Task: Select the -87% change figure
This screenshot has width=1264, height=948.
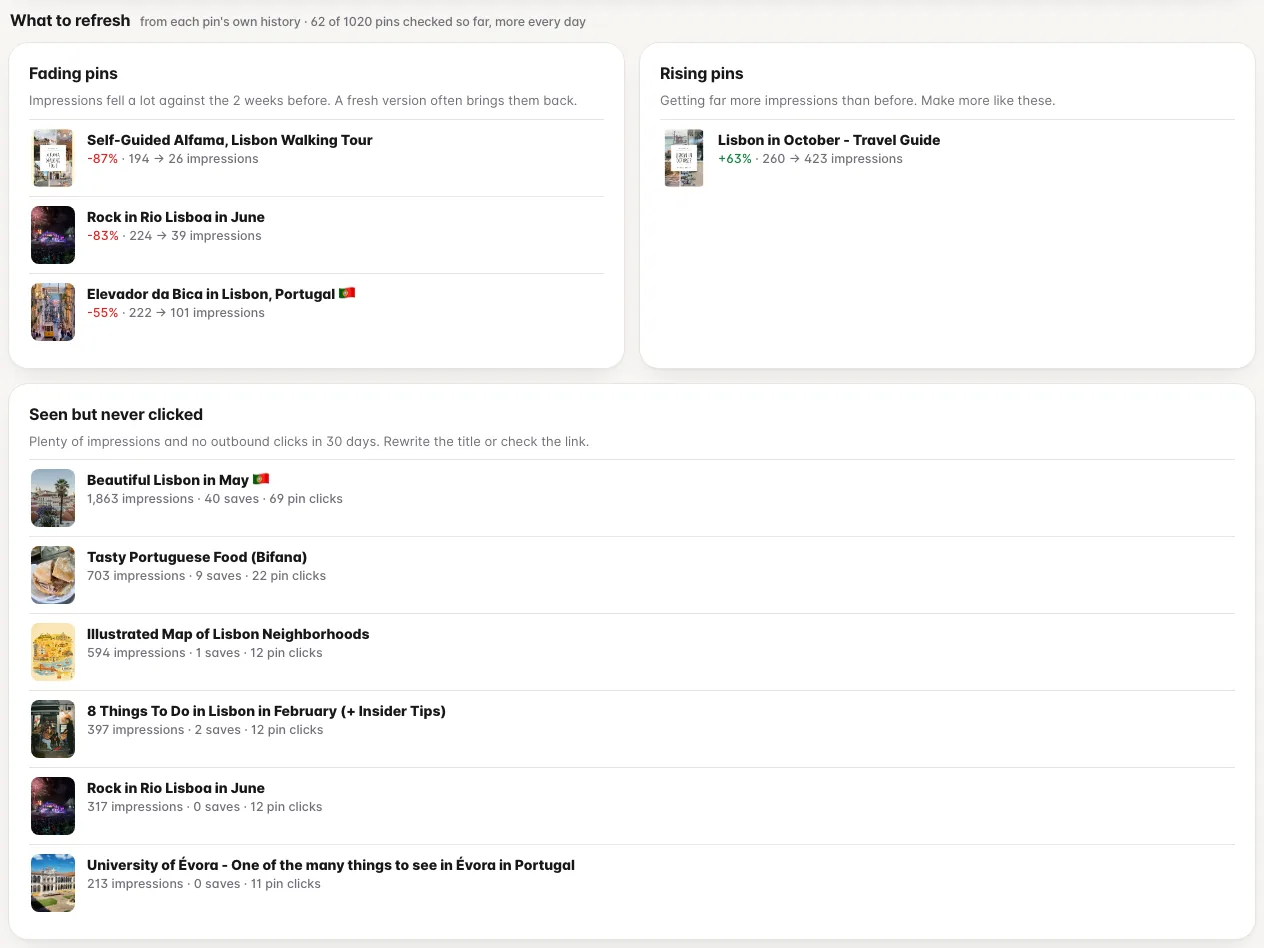Action: point(102,159)
